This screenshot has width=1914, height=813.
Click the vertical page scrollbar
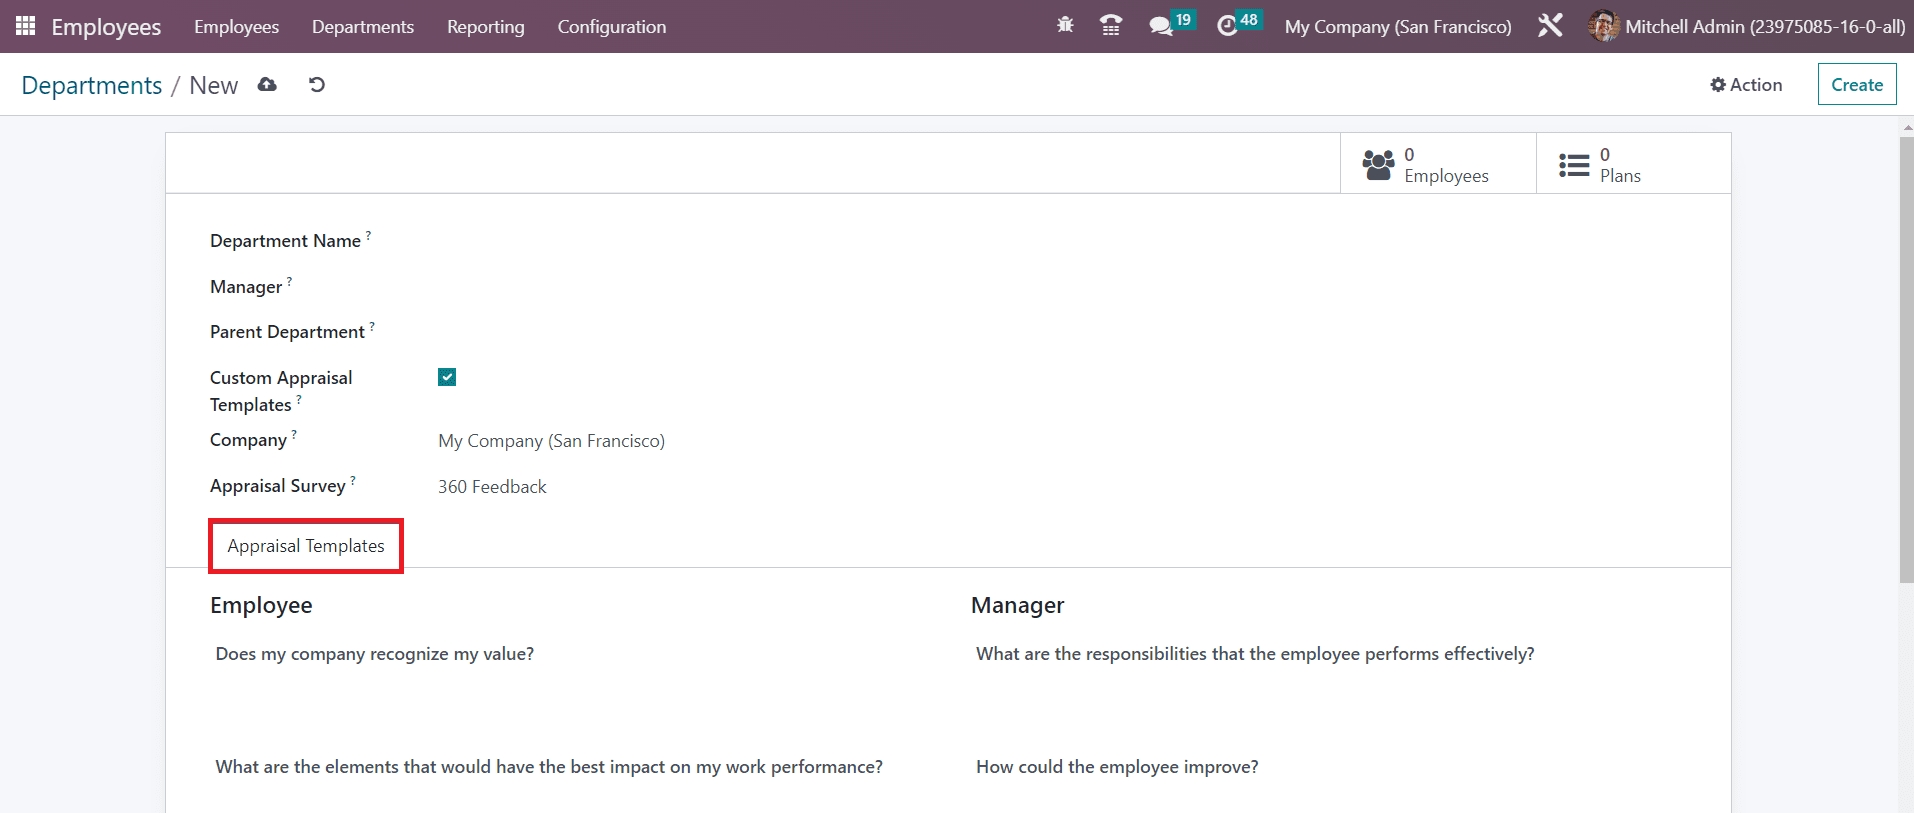[1906, 360]
